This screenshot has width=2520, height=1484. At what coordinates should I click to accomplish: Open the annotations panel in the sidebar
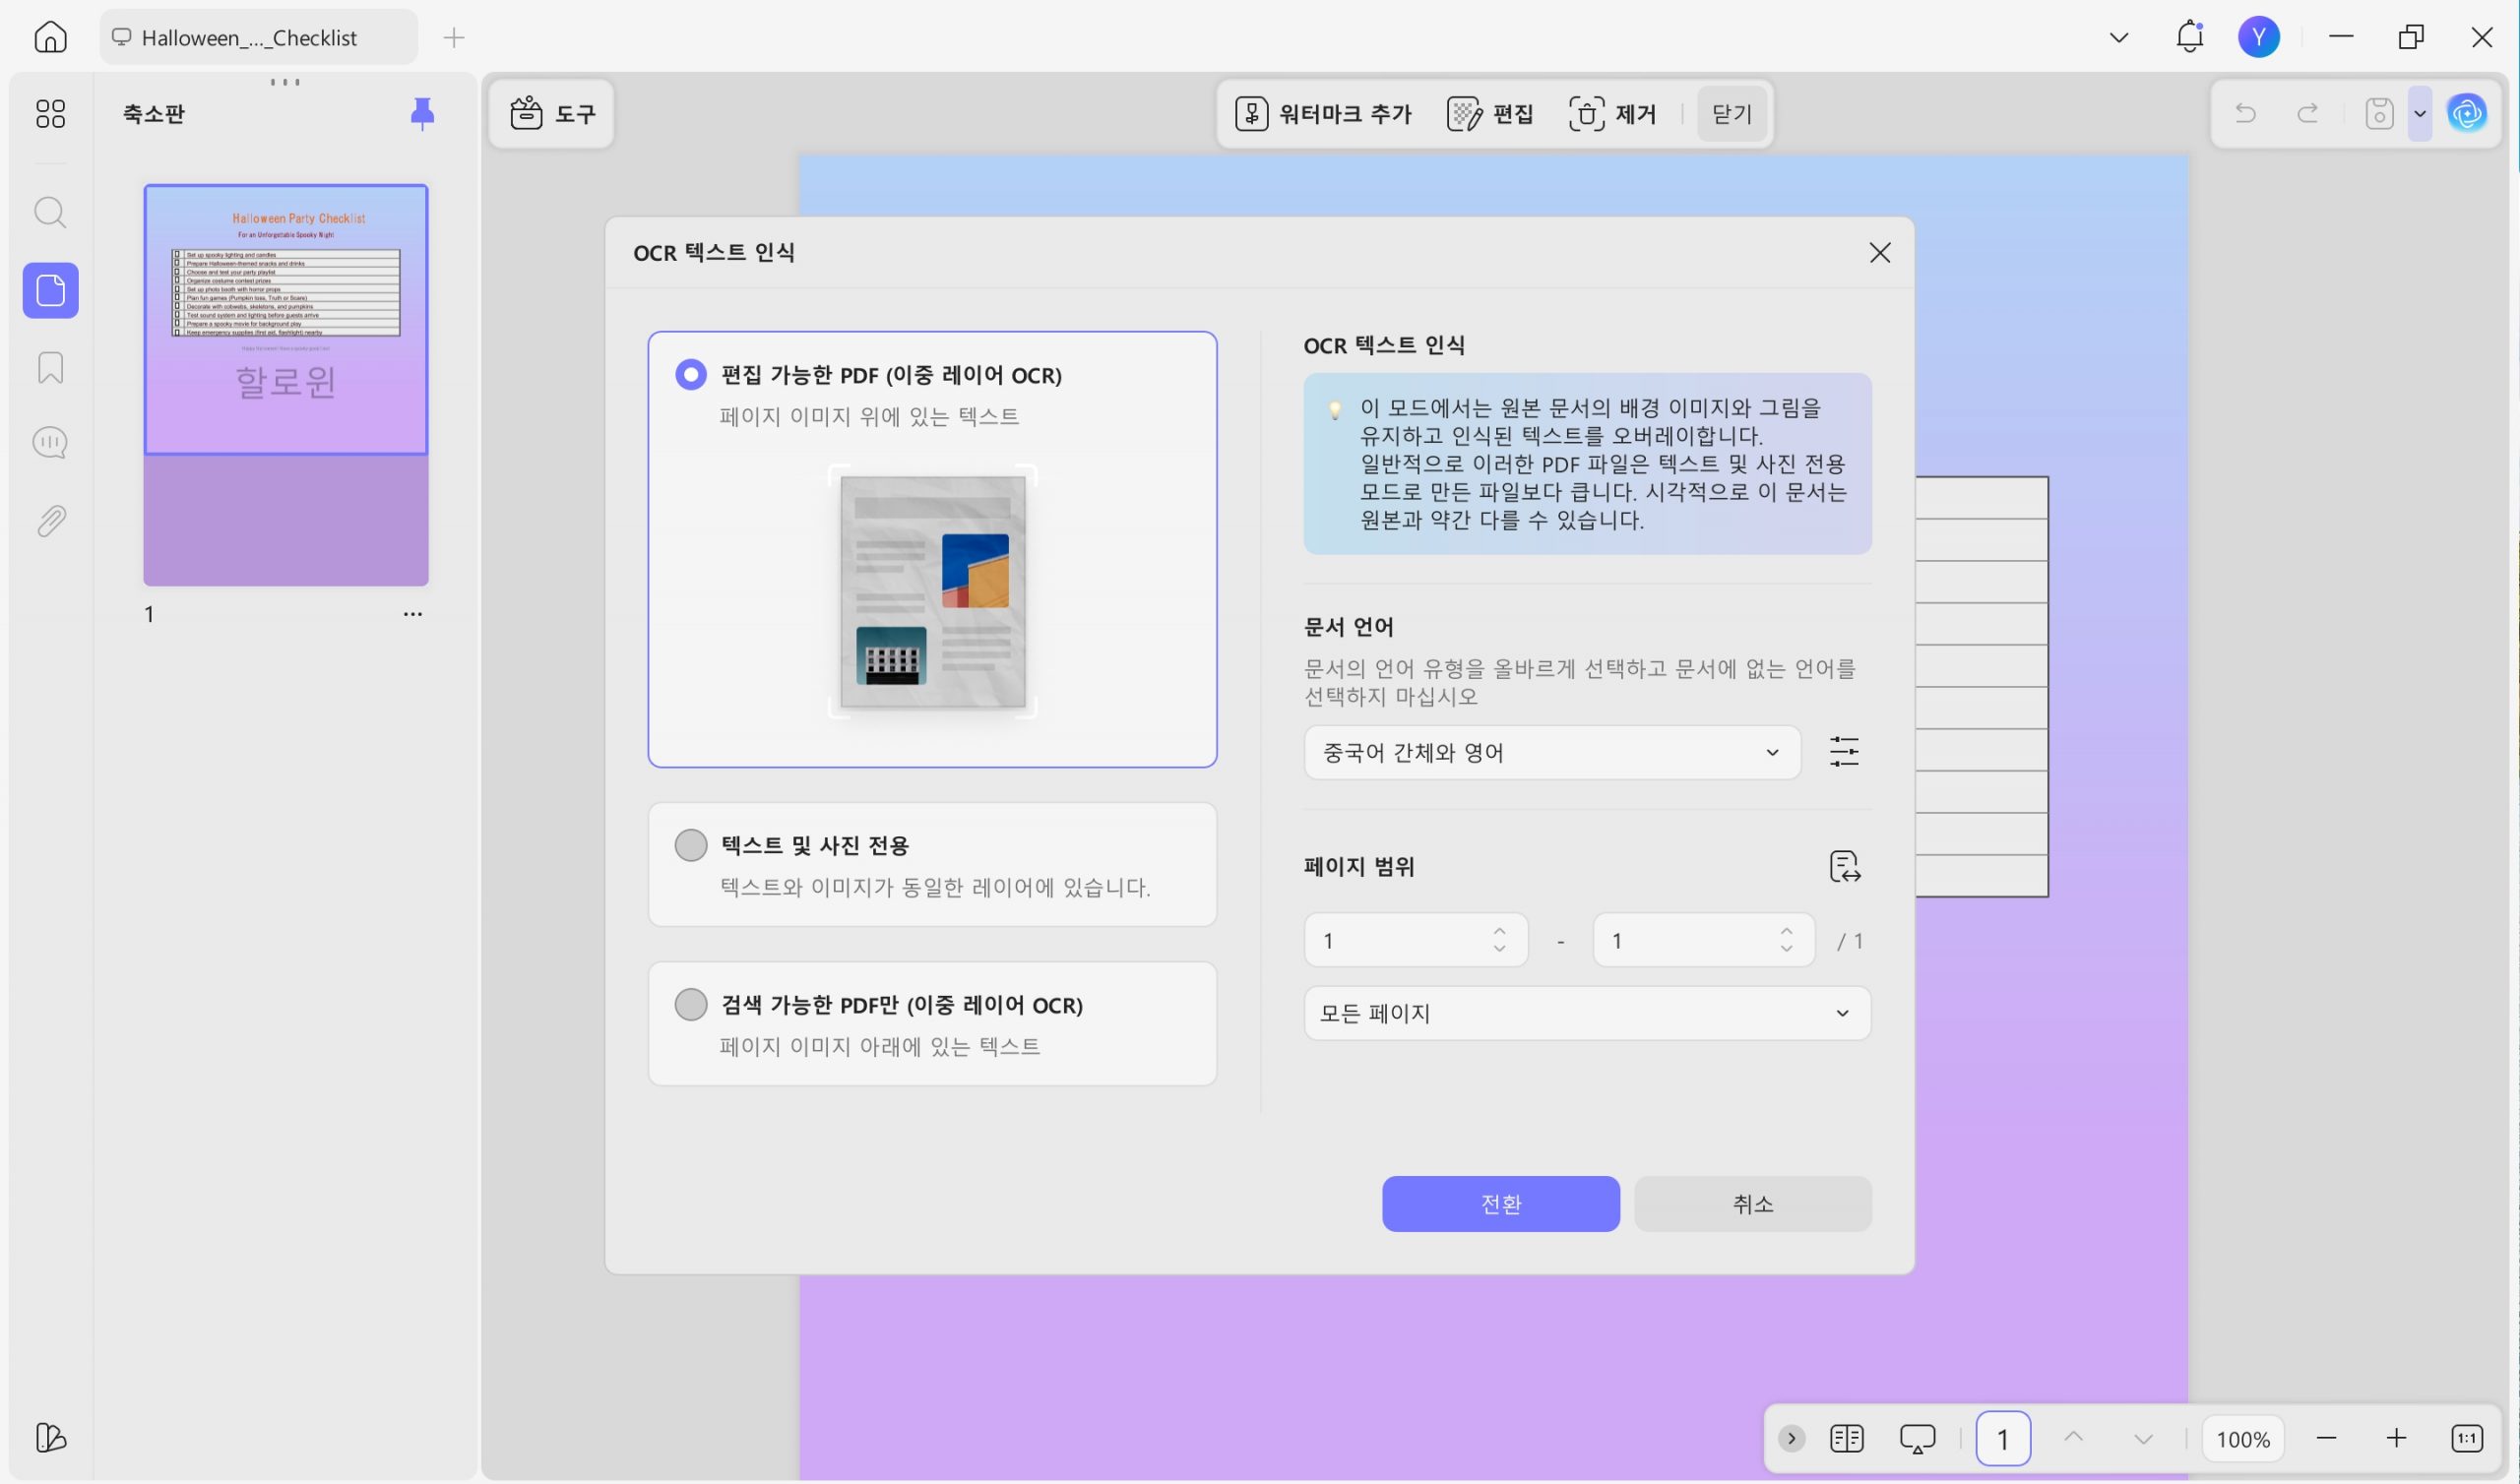(x=50, y=442)
